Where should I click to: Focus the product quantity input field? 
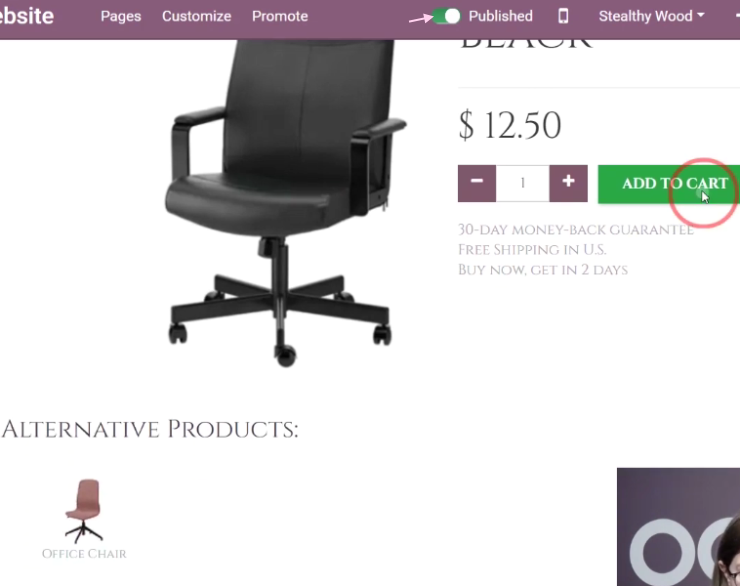coord(522,183)
